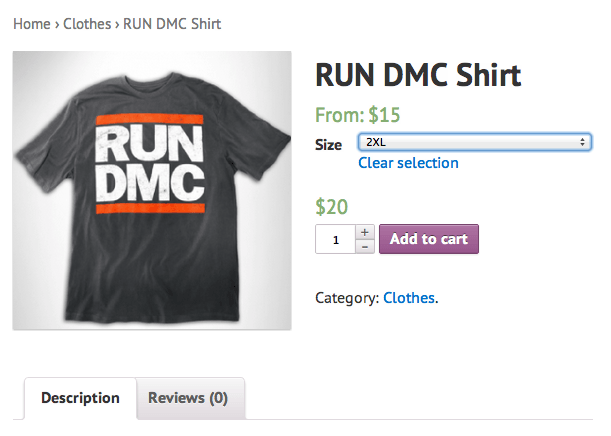Go to Home via breadcrumb
The image size is (611, 436).
pos(31,23)
